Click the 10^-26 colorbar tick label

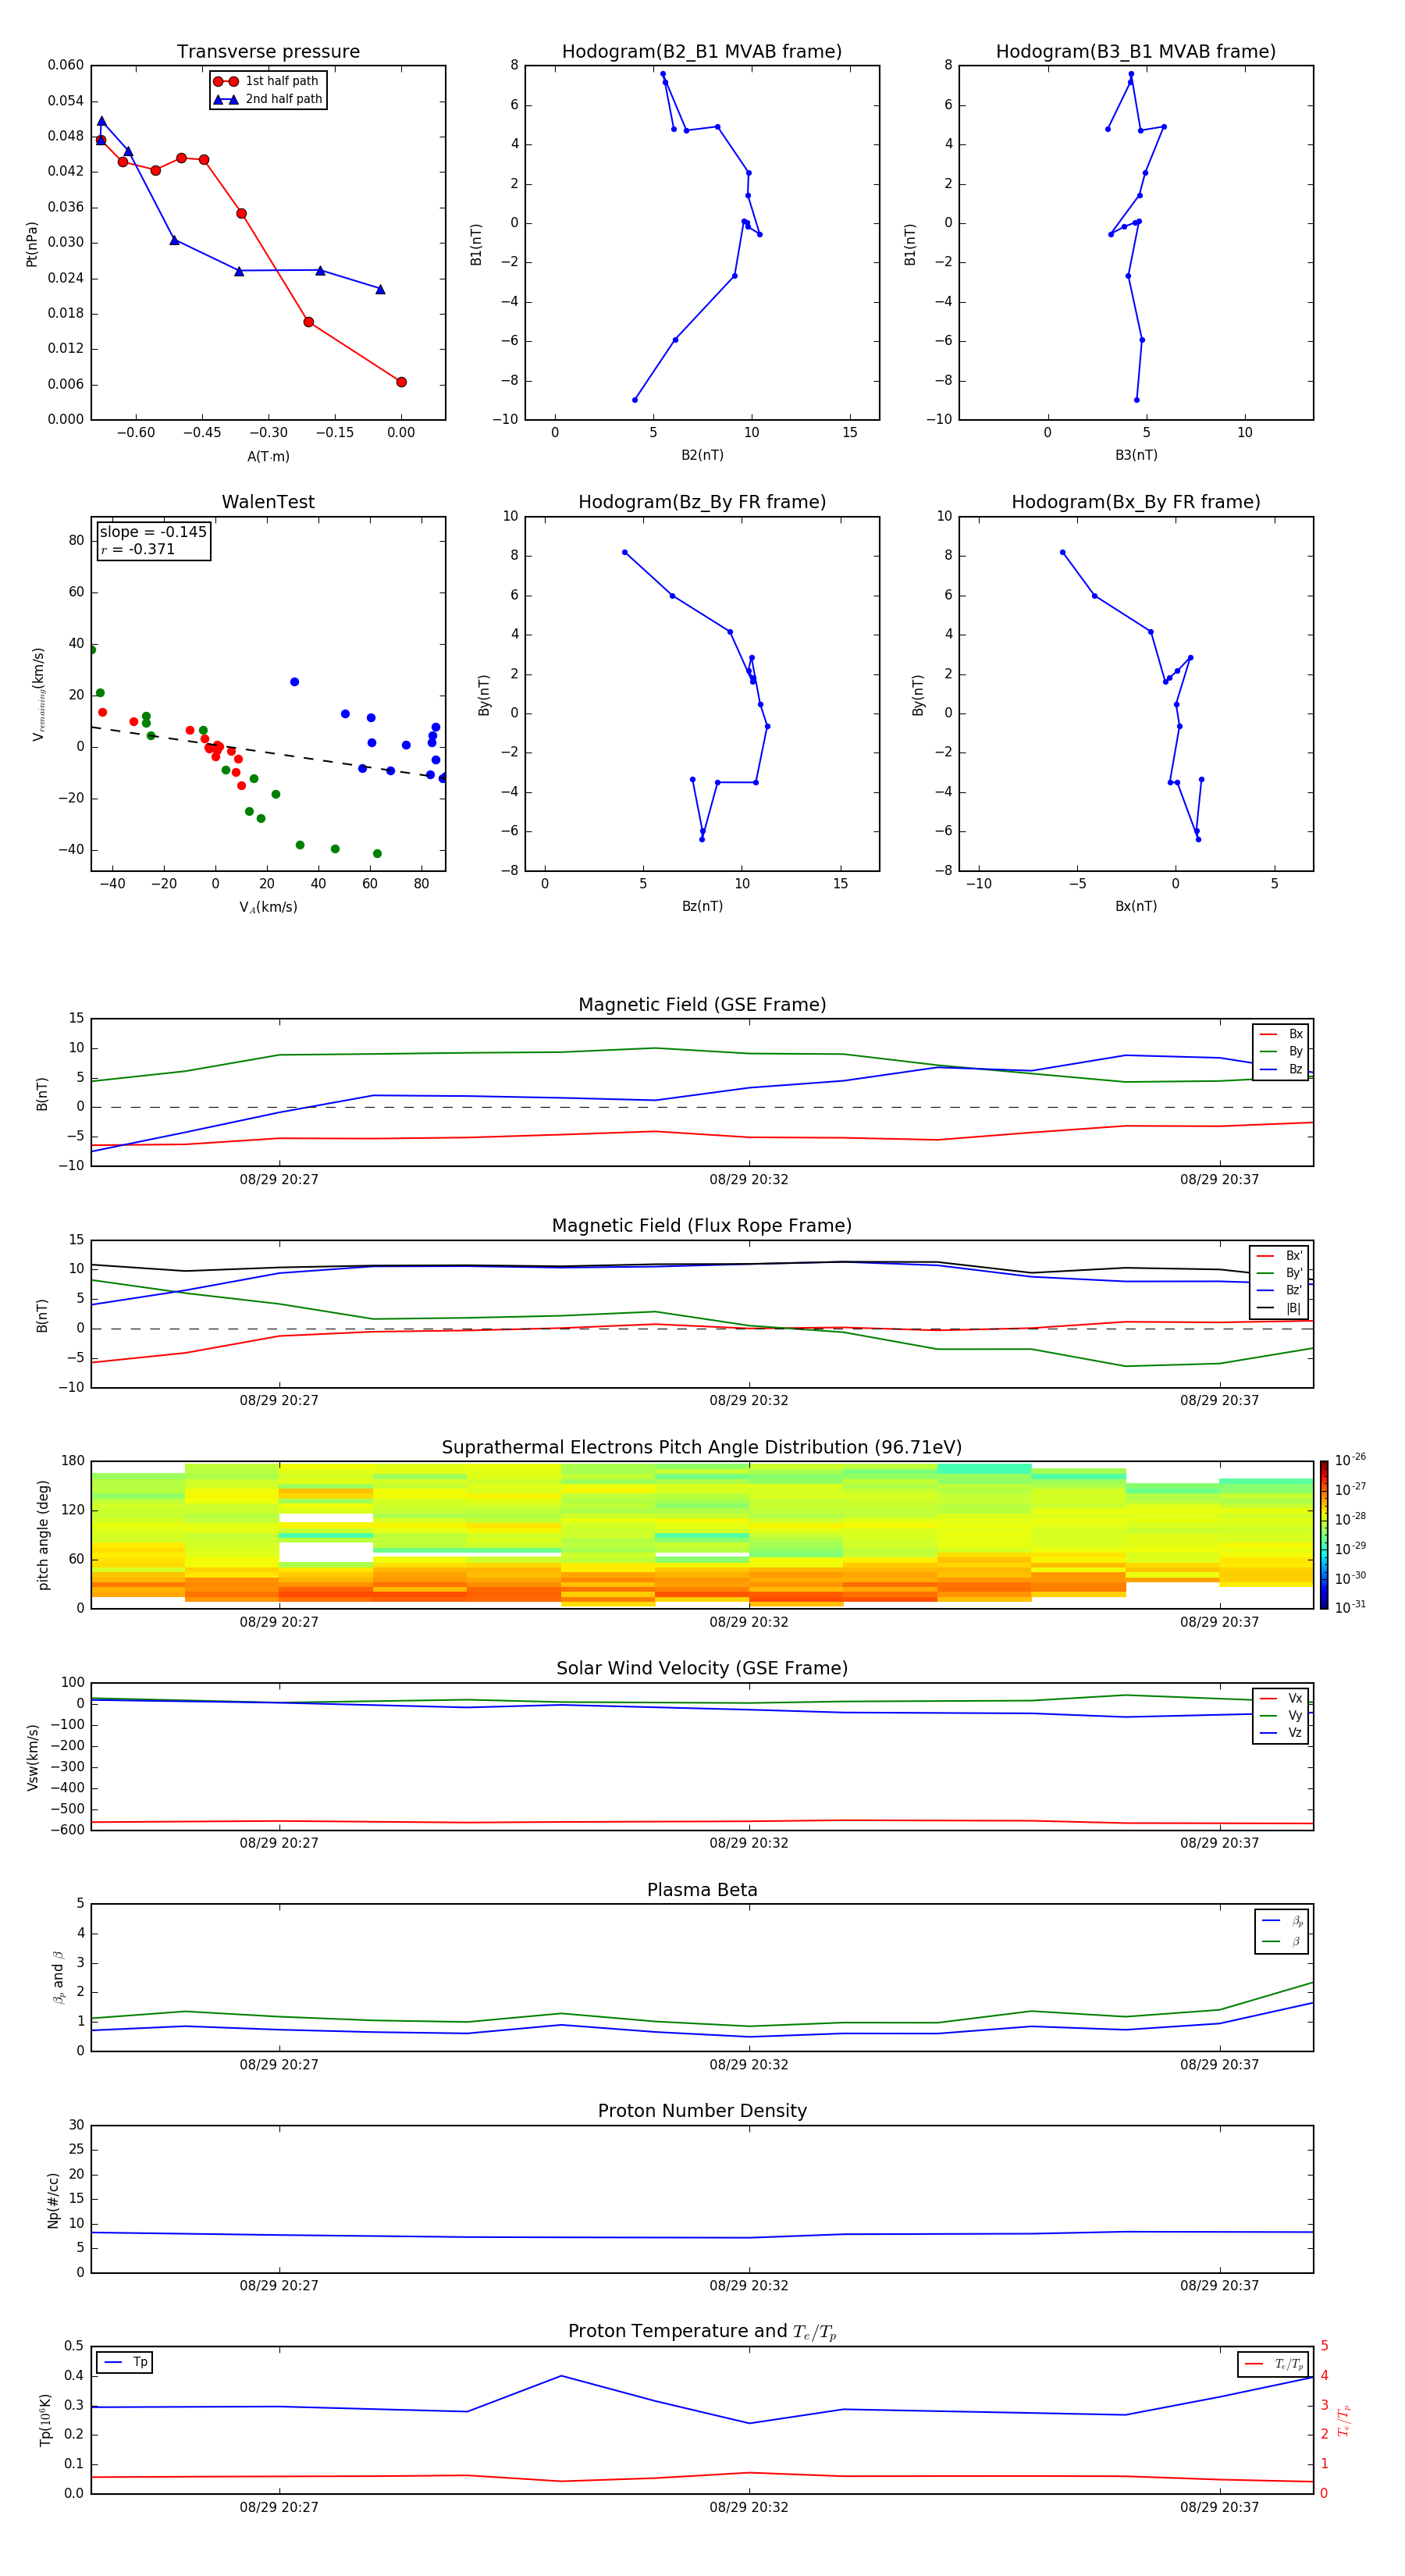coord(1350,1460)
